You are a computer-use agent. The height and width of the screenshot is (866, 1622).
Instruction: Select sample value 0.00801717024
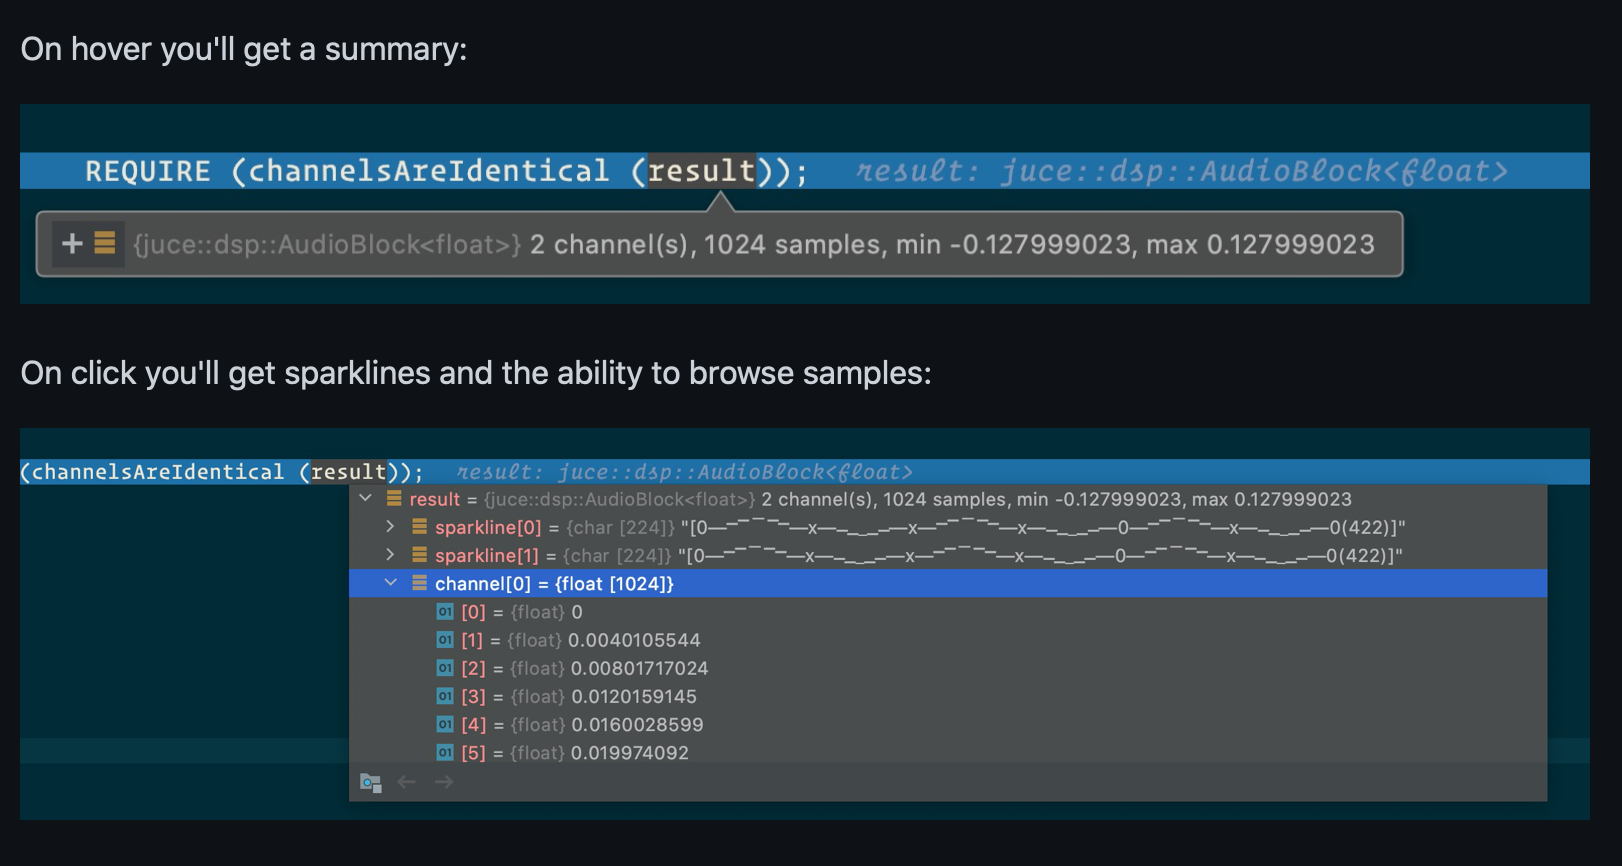(x=639, y=668)
